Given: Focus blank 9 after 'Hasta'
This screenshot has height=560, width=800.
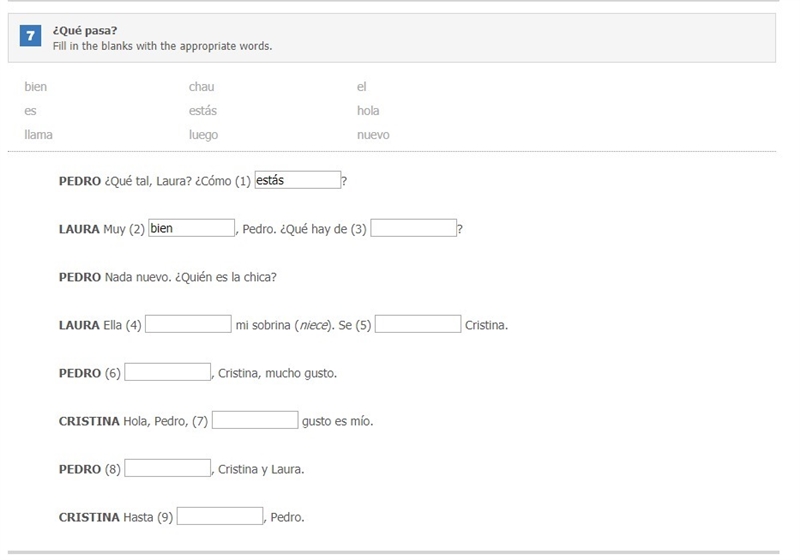Looking at the screenshot, I should tap(220, 516).
